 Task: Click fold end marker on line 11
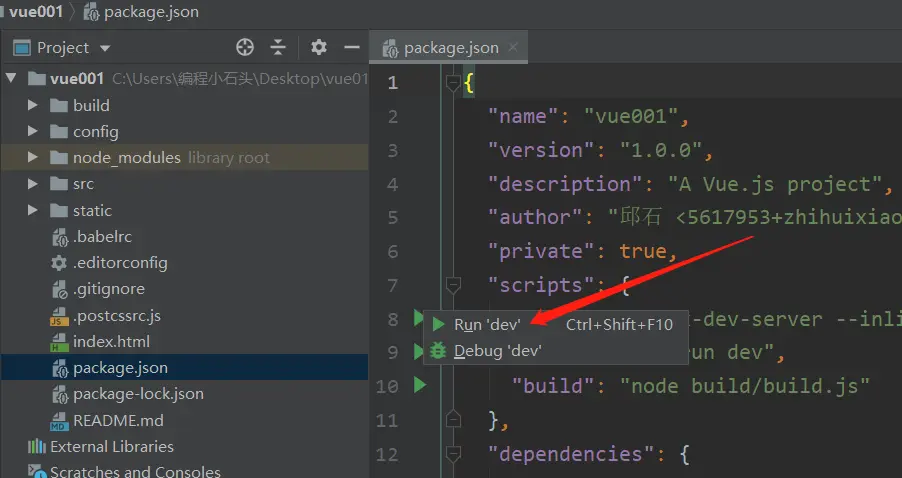[453, 419]
